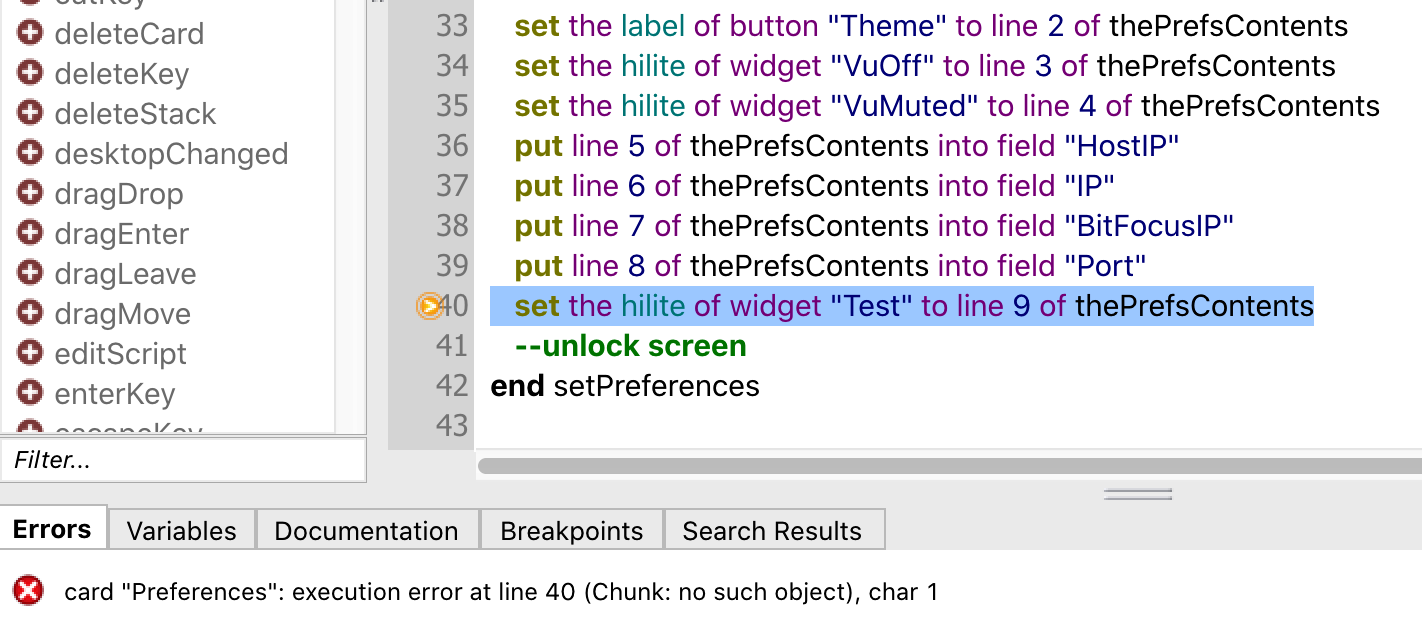Click the Filter input field

coord(183,460)
